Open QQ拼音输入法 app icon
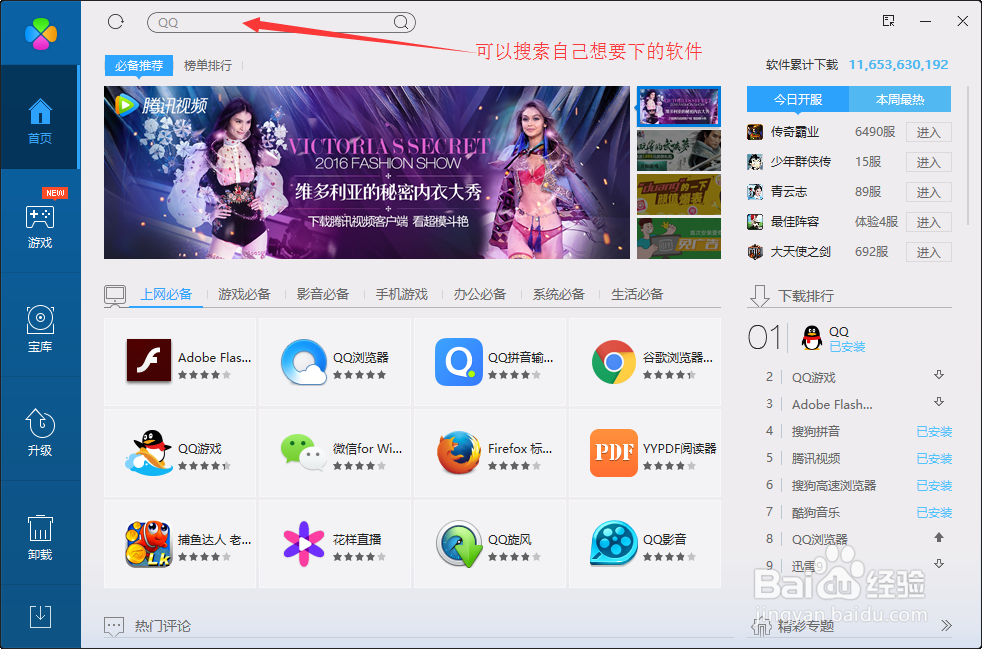This screenshot has height=649, width=982. click(x=459, y=362)
